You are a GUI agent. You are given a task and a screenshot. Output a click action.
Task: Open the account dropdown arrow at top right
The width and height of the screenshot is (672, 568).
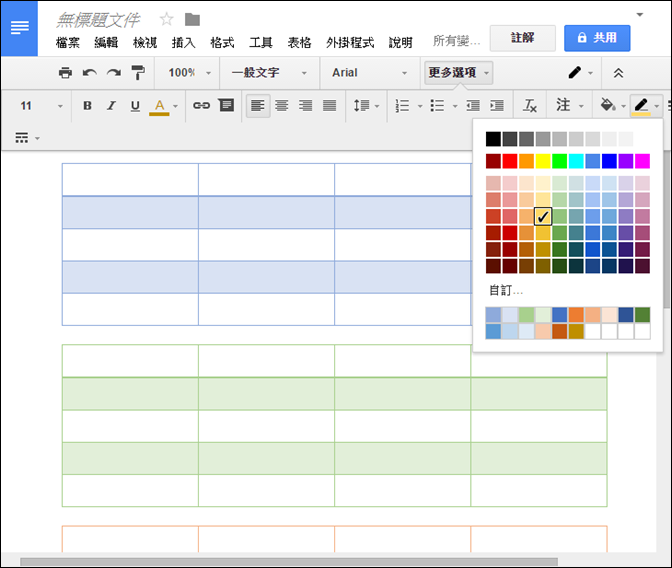(x=640, y=15)
